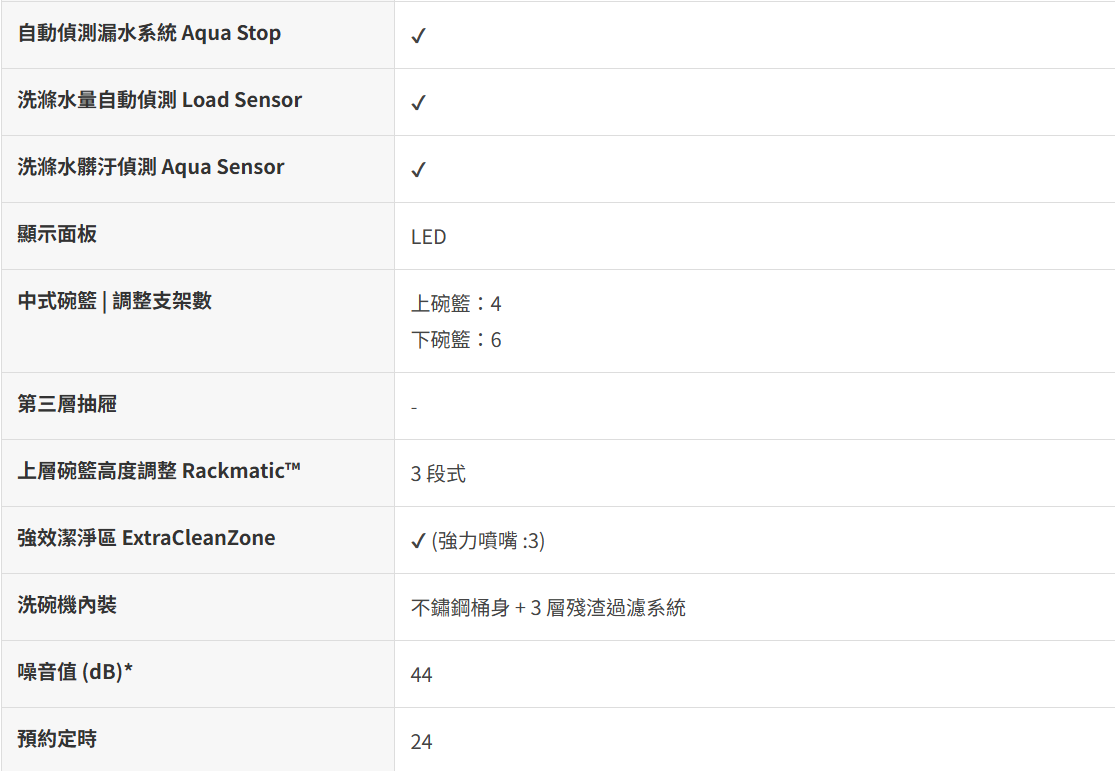Click the 第三層抽屜 label
Screen dimensions: 1115x771
tap(67, 404)
